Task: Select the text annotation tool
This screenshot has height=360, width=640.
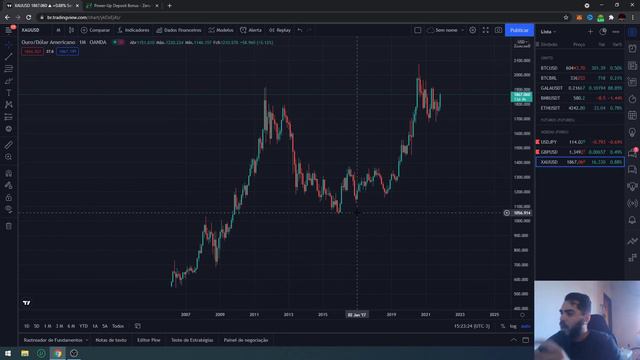Action: coord(9,93)
